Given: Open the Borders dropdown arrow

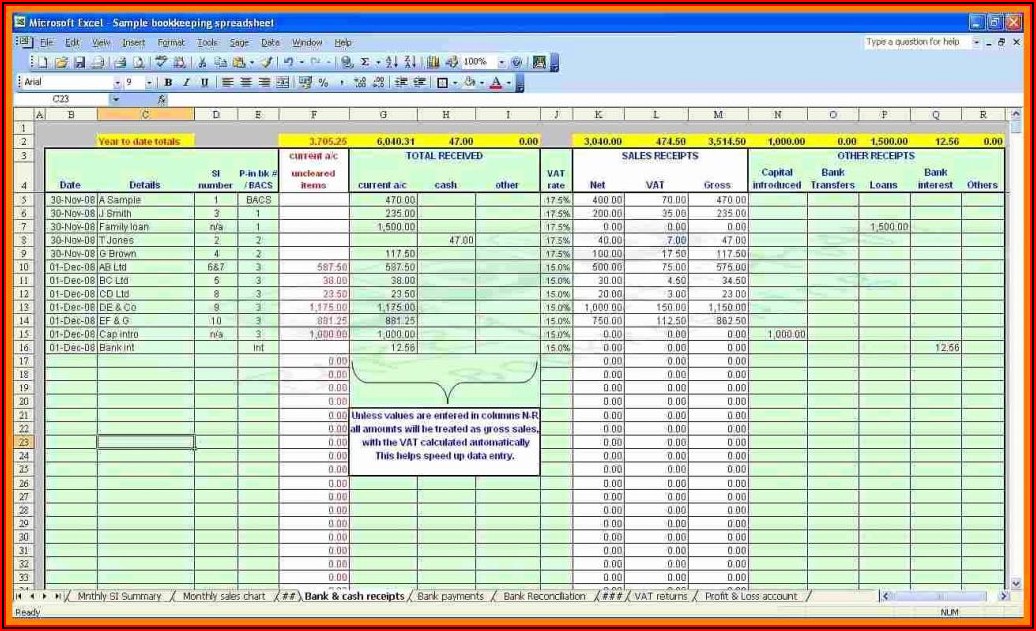Looking at the screenshot, I should (x=455, y=83).
